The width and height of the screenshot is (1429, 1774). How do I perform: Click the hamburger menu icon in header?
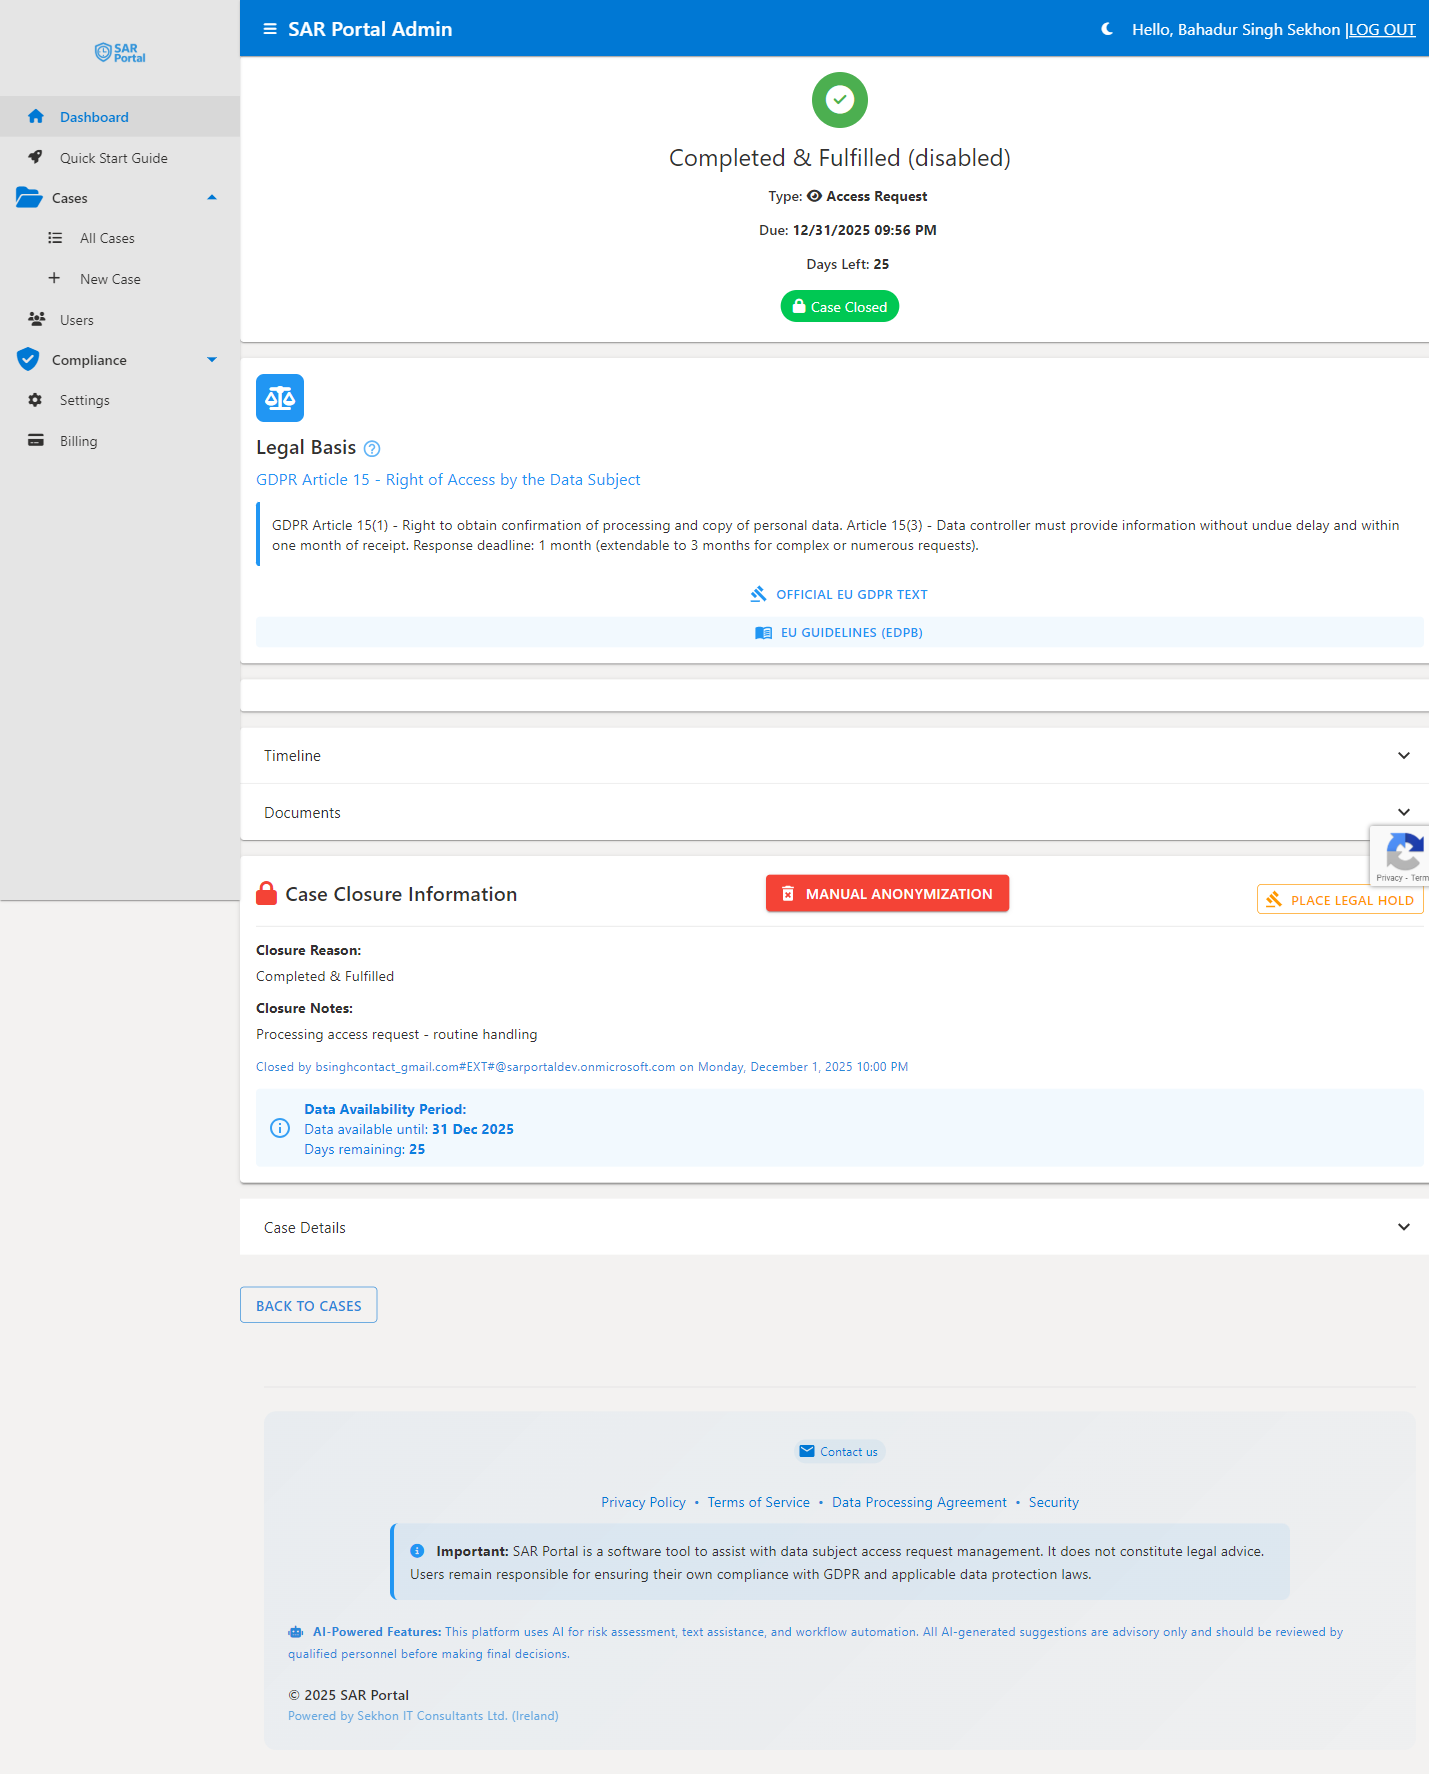click(x=269, y=29)
